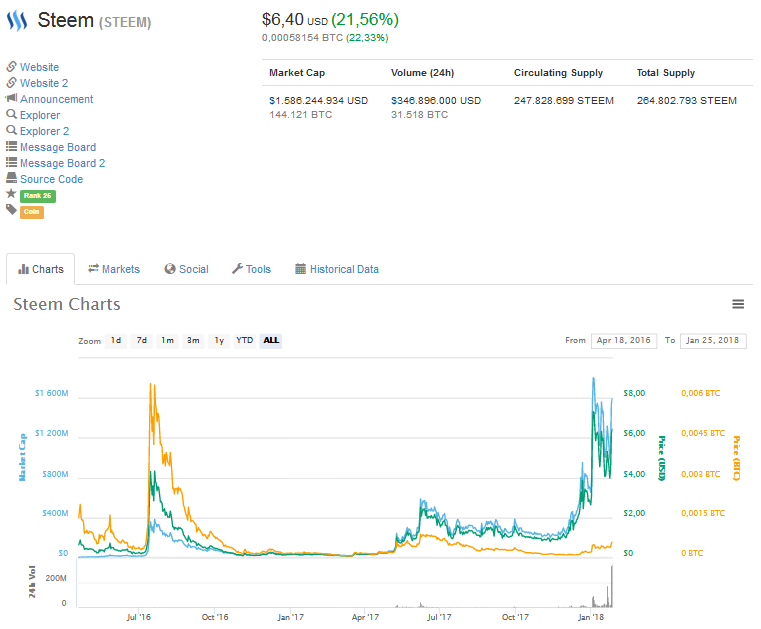Click the bar chart icon on Charts tab

(23, 269)
